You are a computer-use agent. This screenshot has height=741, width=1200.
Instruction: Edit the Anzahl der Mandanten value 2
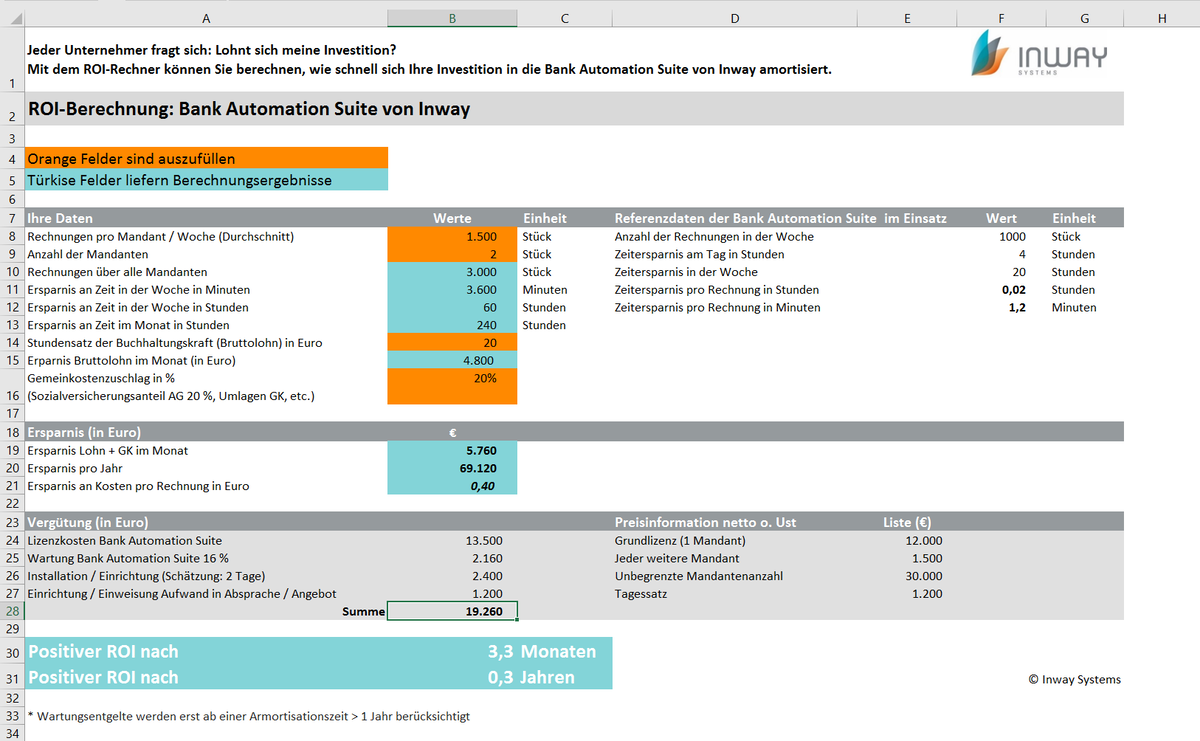tap(452, 254)
